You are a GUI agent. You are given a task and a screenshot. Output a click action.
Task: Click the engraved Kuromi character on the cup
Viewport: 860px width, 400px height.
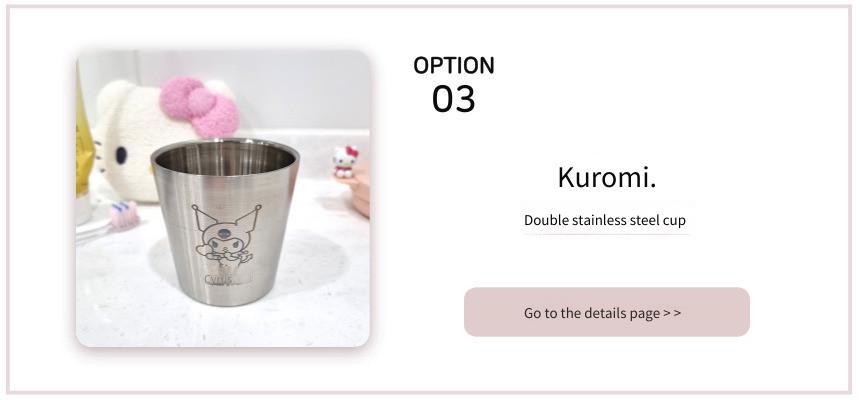226,235
